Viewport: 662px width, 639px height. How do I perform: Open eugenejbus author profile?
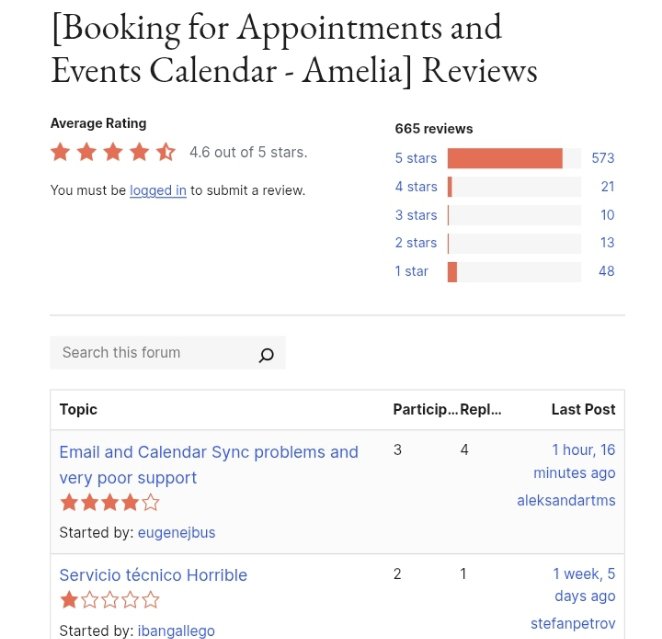(x=176, y=533)
